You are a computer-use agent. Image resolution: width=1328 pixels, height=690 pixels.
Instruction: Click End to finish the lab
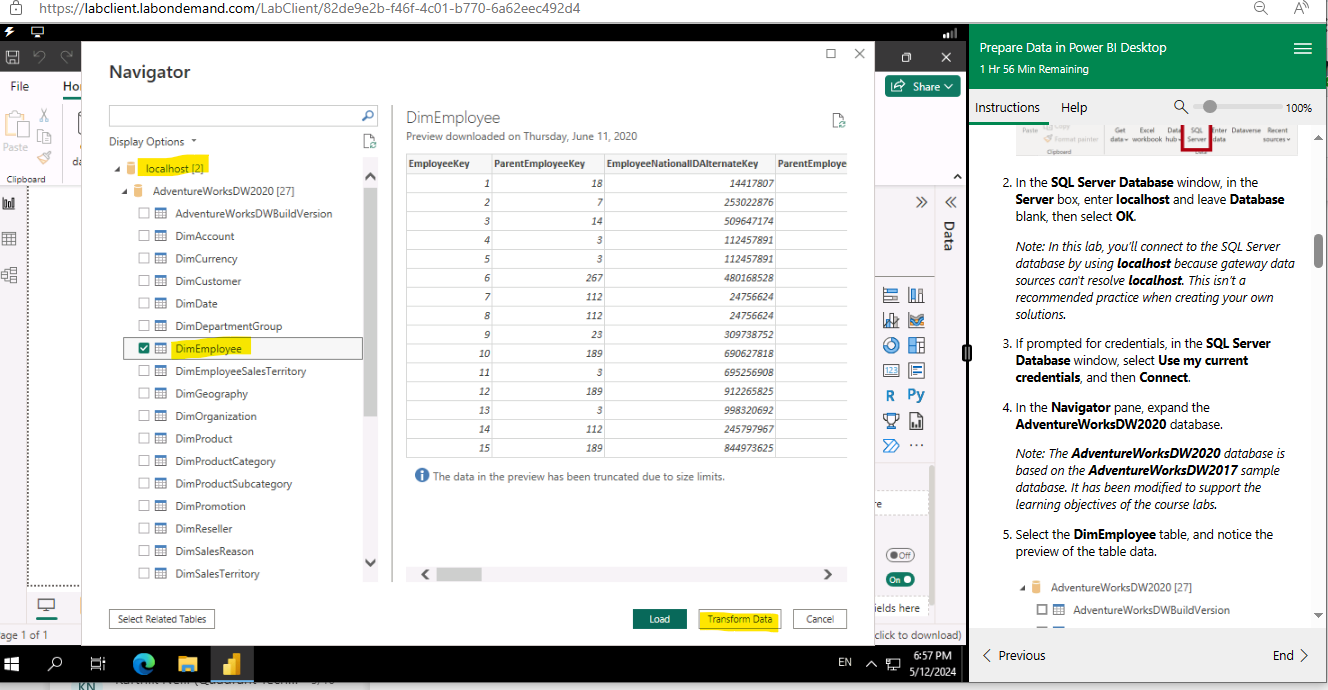click(1290, 655)
